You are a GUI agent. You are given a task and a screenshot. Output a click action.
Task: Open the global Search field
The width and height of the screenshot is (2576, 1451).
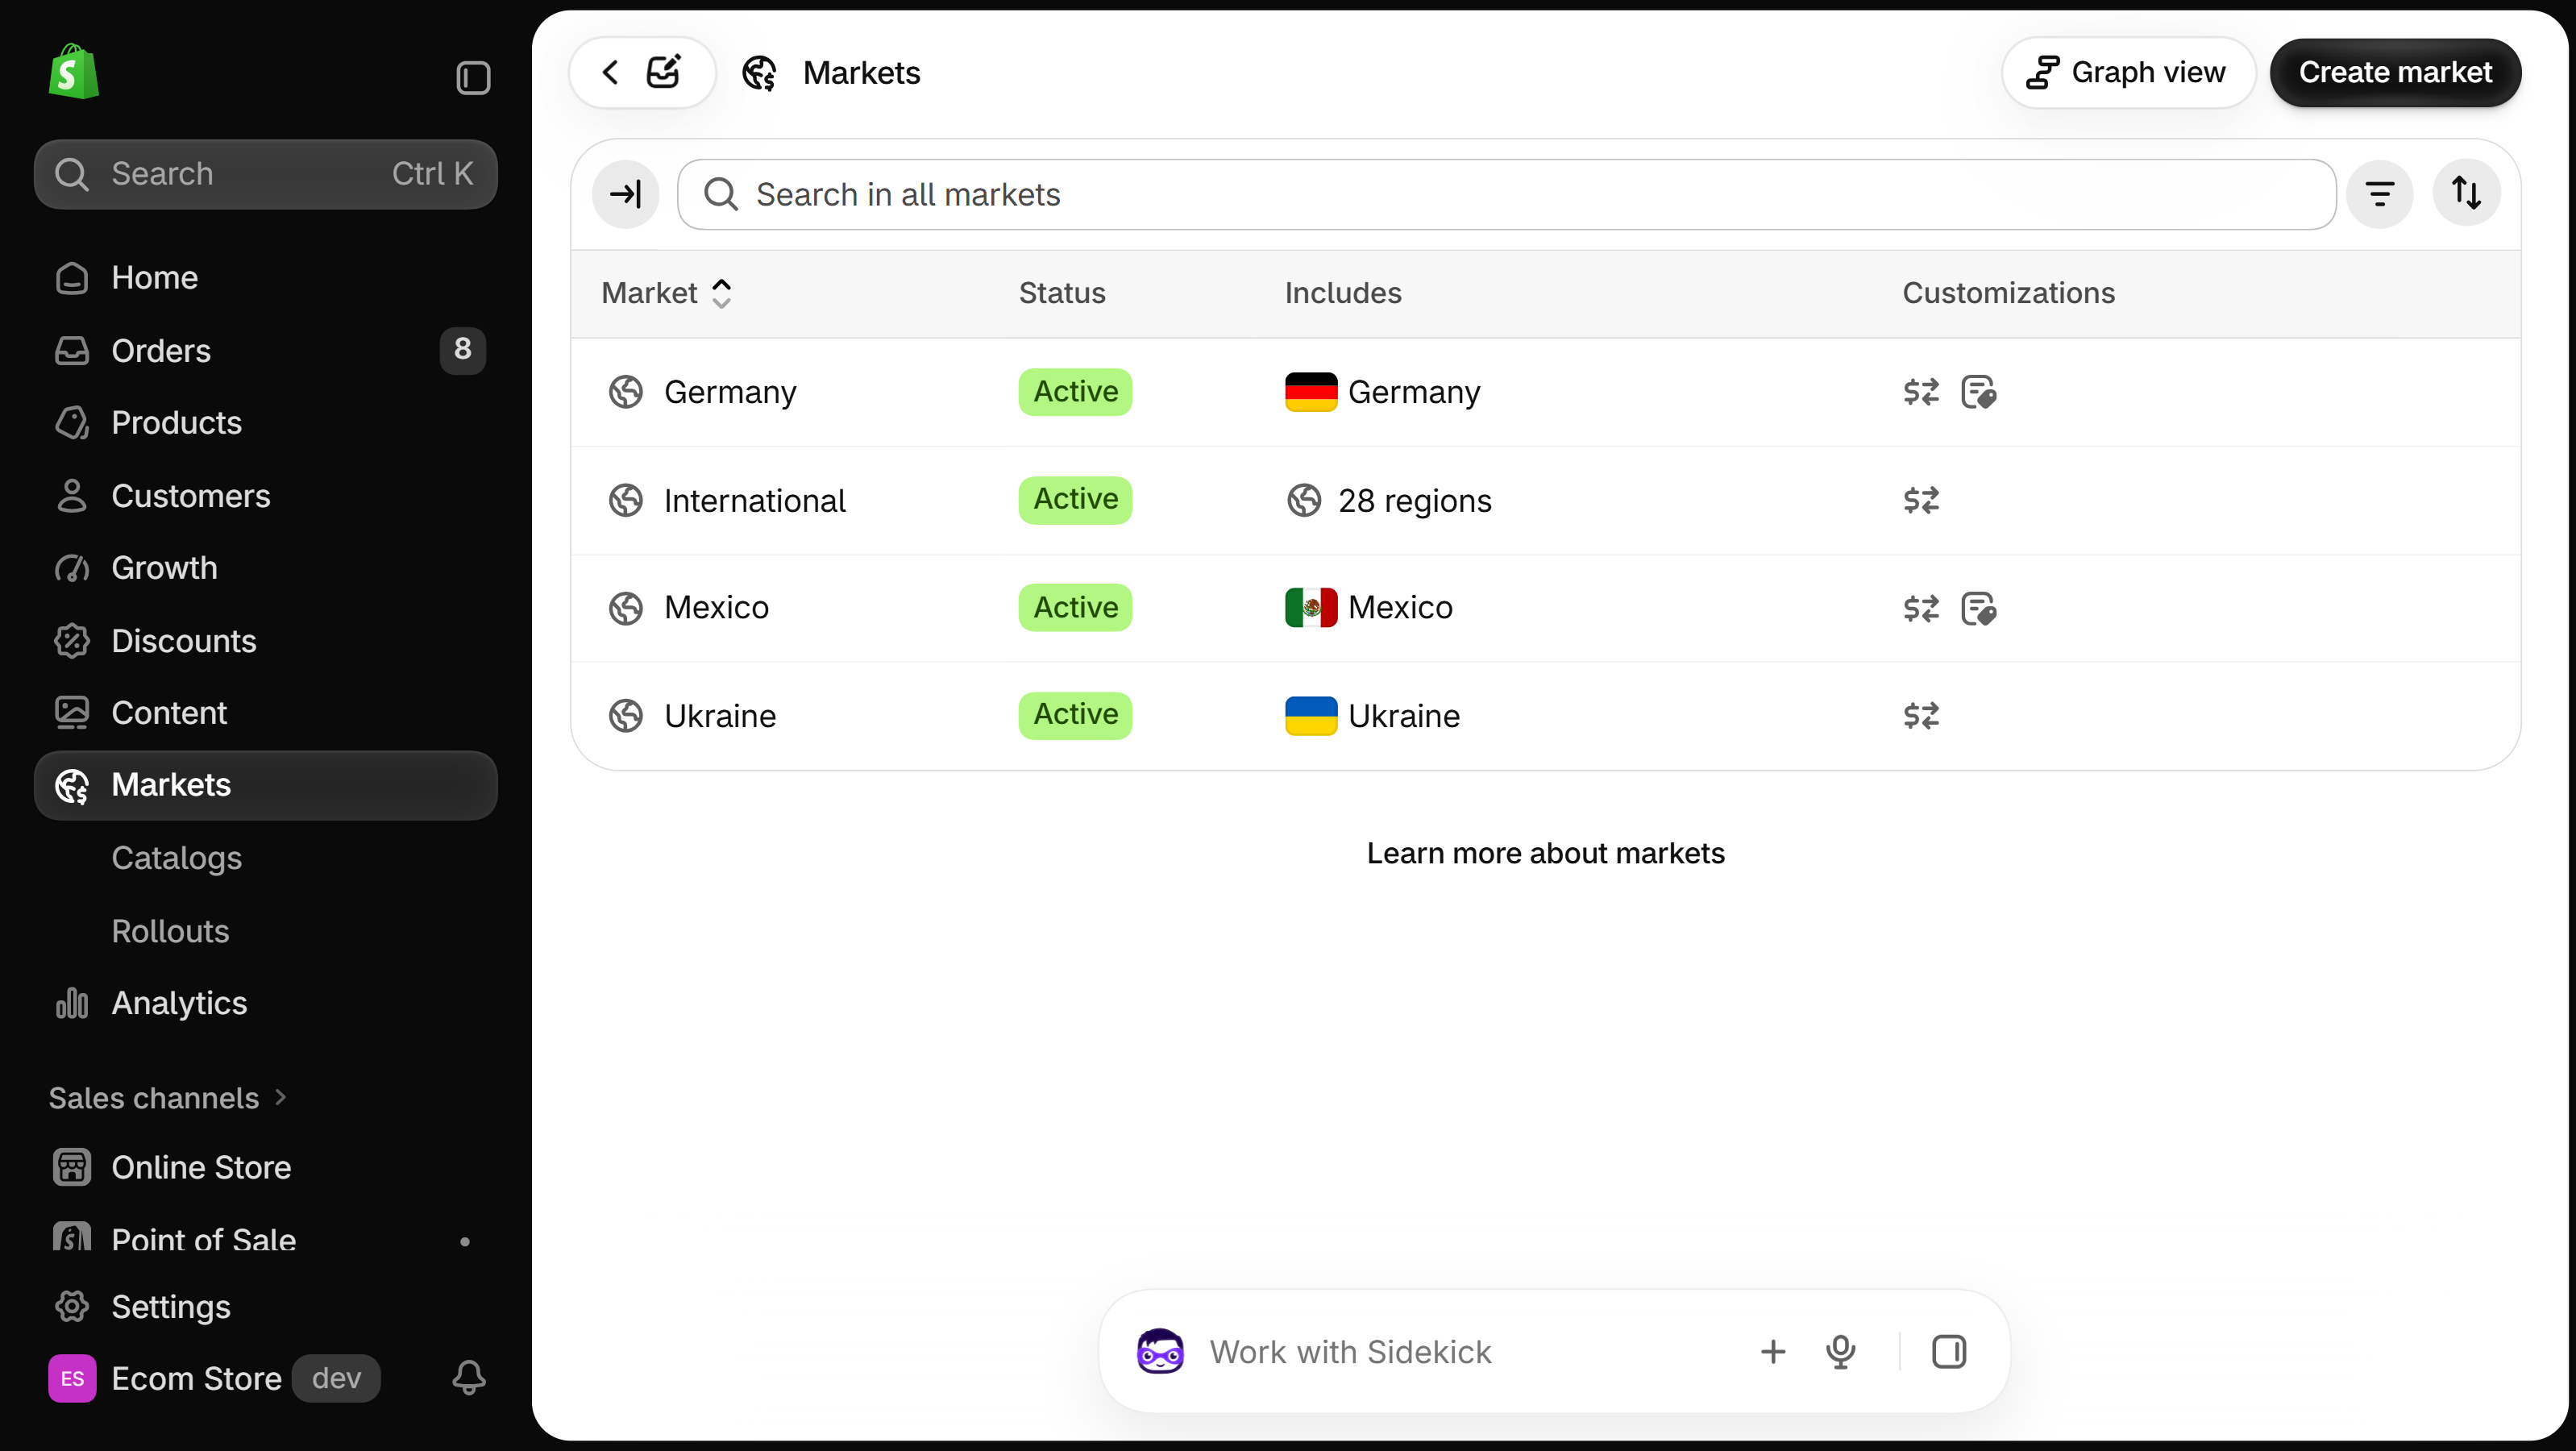pos(266,174)
